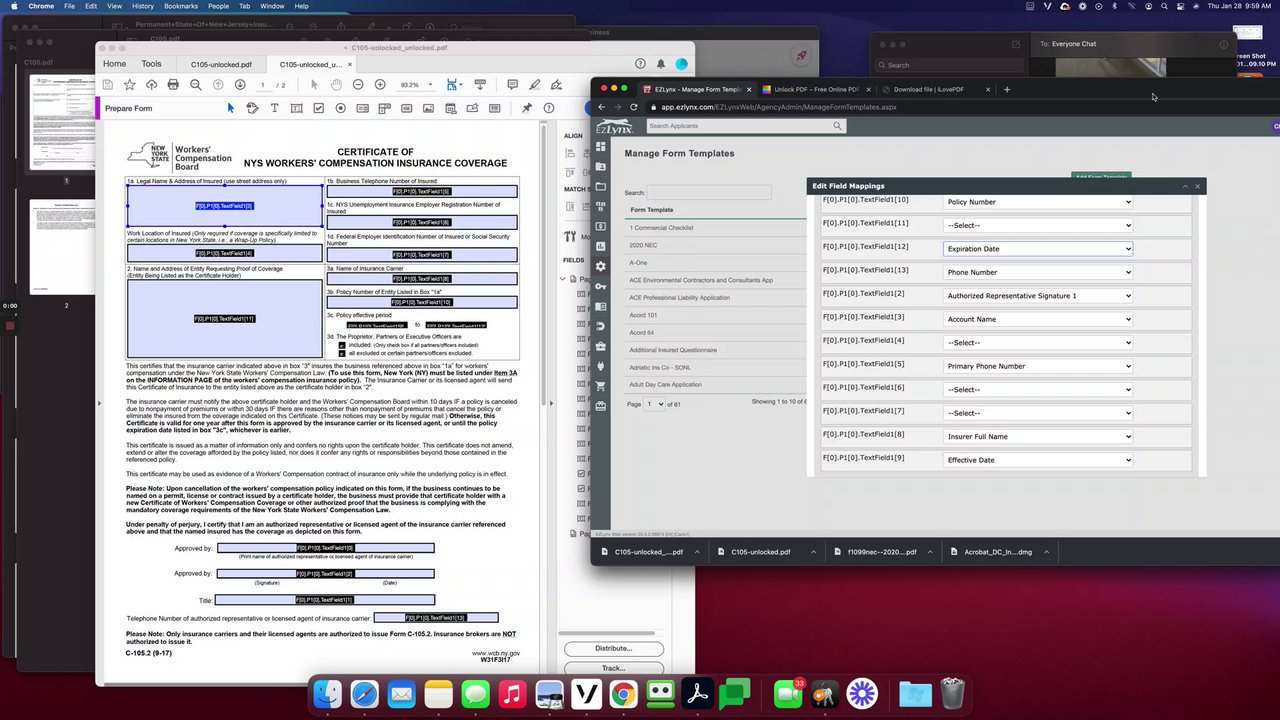Open the Expiration Date mapping dropdown
This screenshot has width=1280, height=720.
[x=1038, y=249]
